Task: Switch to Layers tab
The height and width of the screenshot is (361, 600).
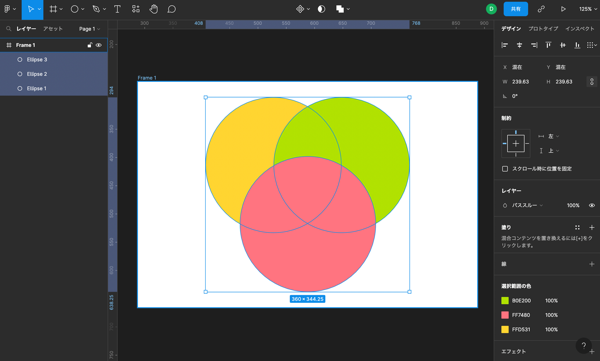Action: 26,29
